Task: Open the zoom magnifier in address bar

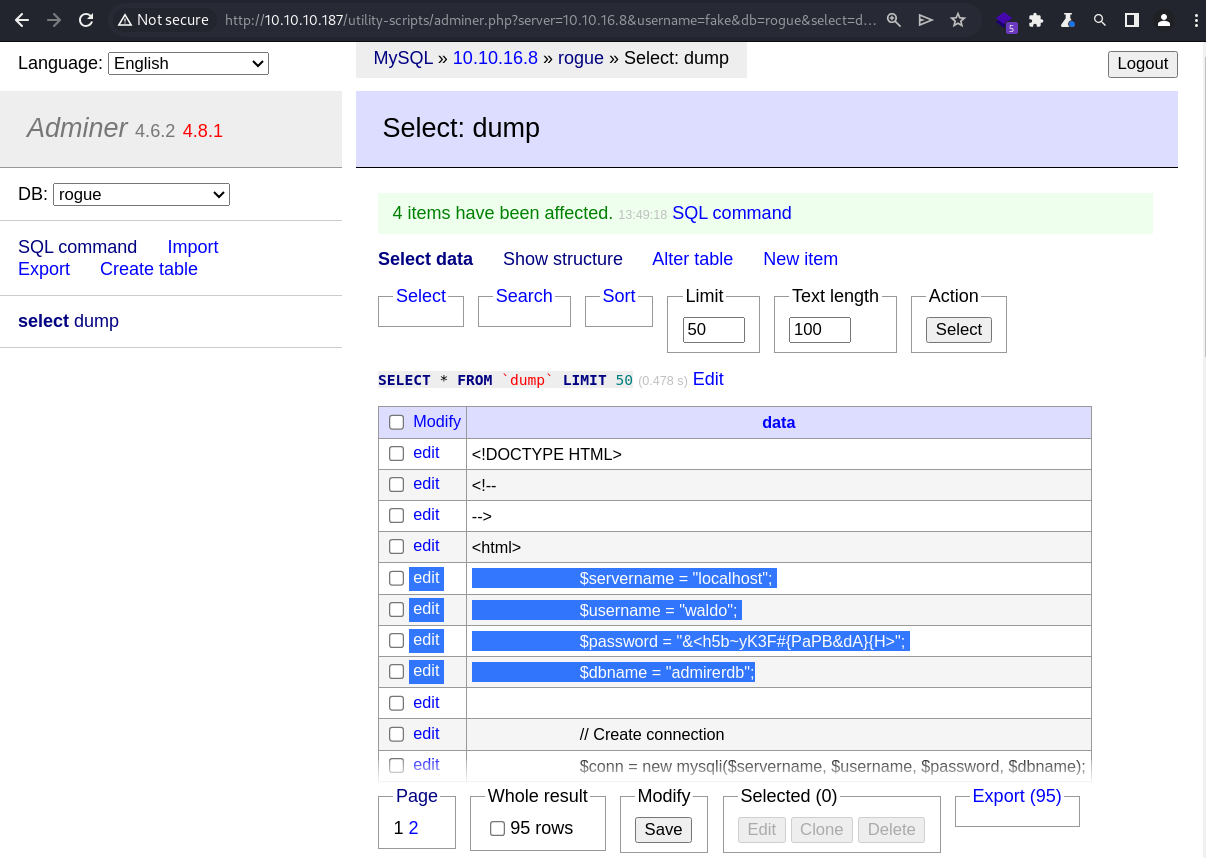Action: tap(894, 20)
